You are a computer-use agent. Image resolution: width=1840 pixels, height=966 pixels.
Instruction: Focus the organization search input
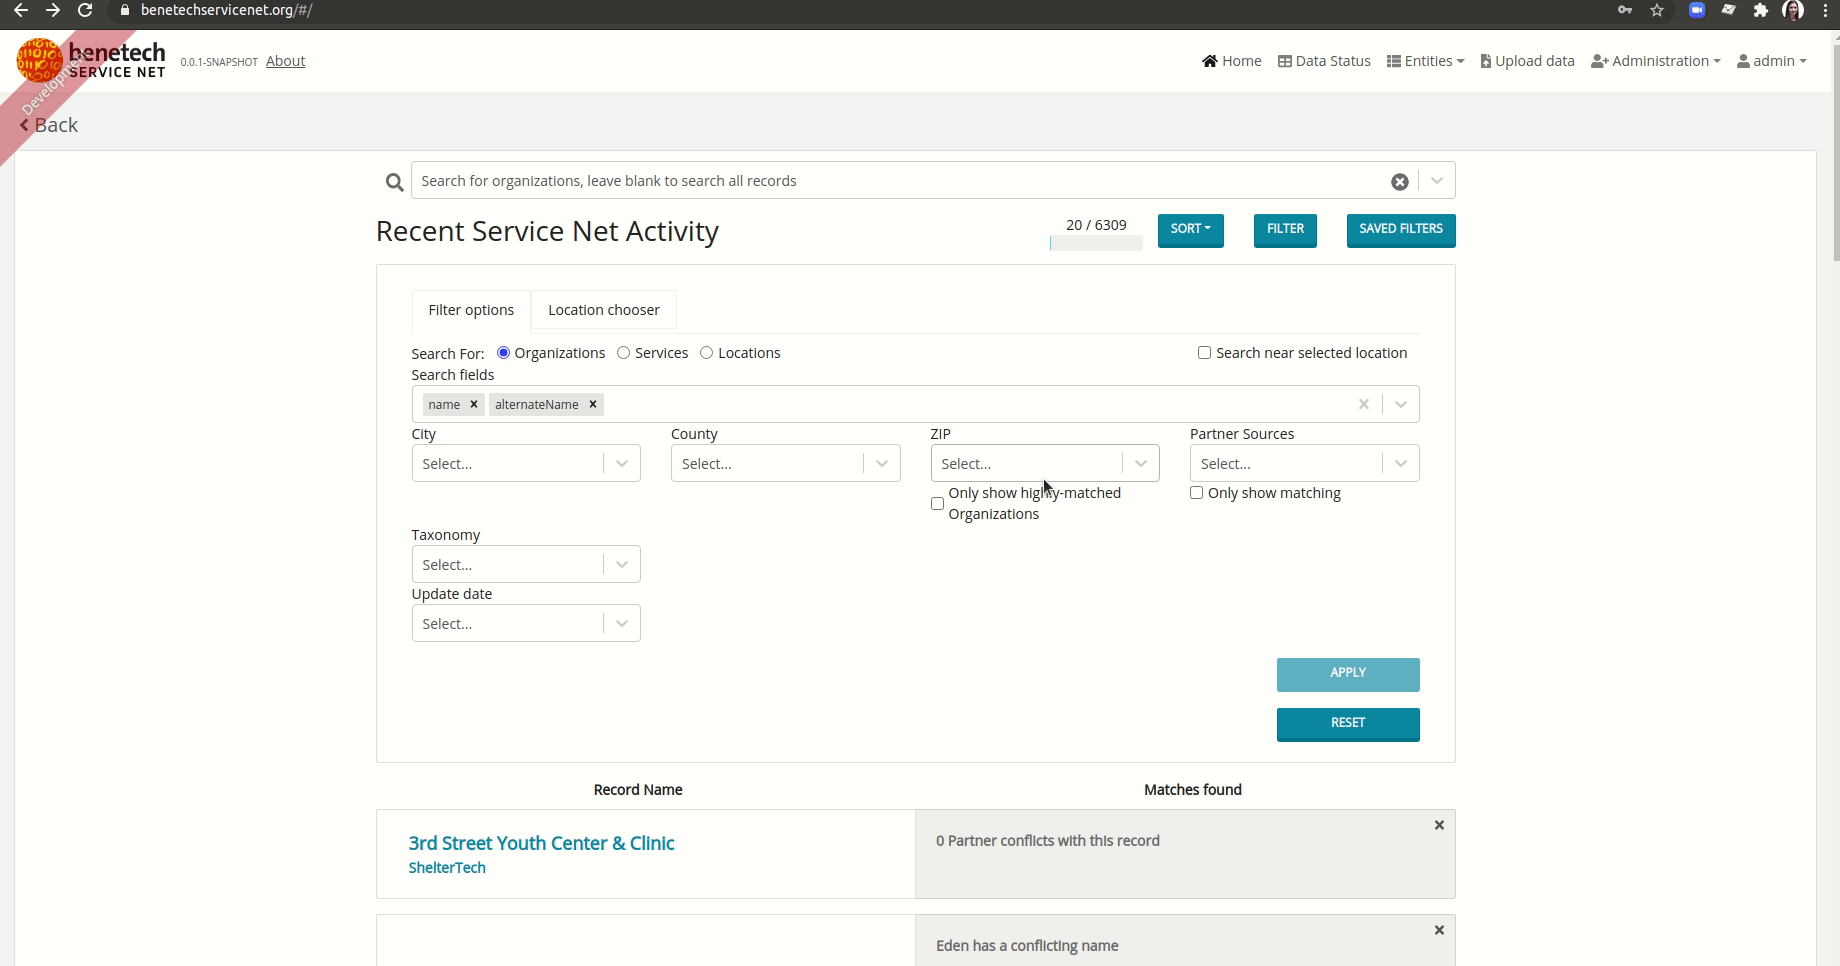900,181
